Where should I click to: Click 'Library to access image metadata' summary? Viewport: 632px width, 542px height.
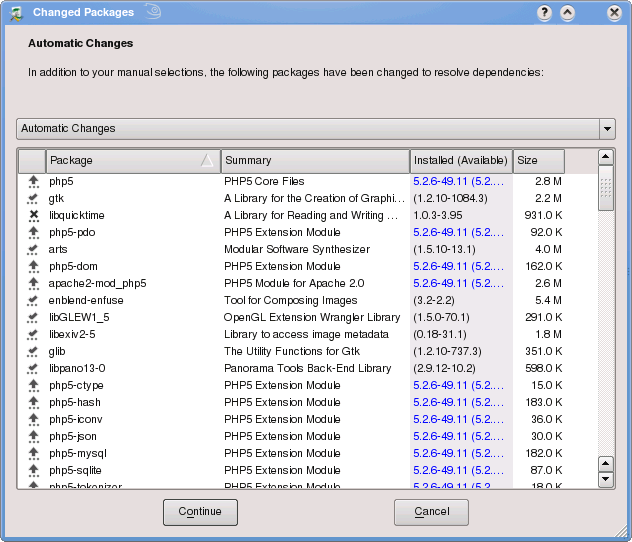pyautogui.click(x=306, y=334)
